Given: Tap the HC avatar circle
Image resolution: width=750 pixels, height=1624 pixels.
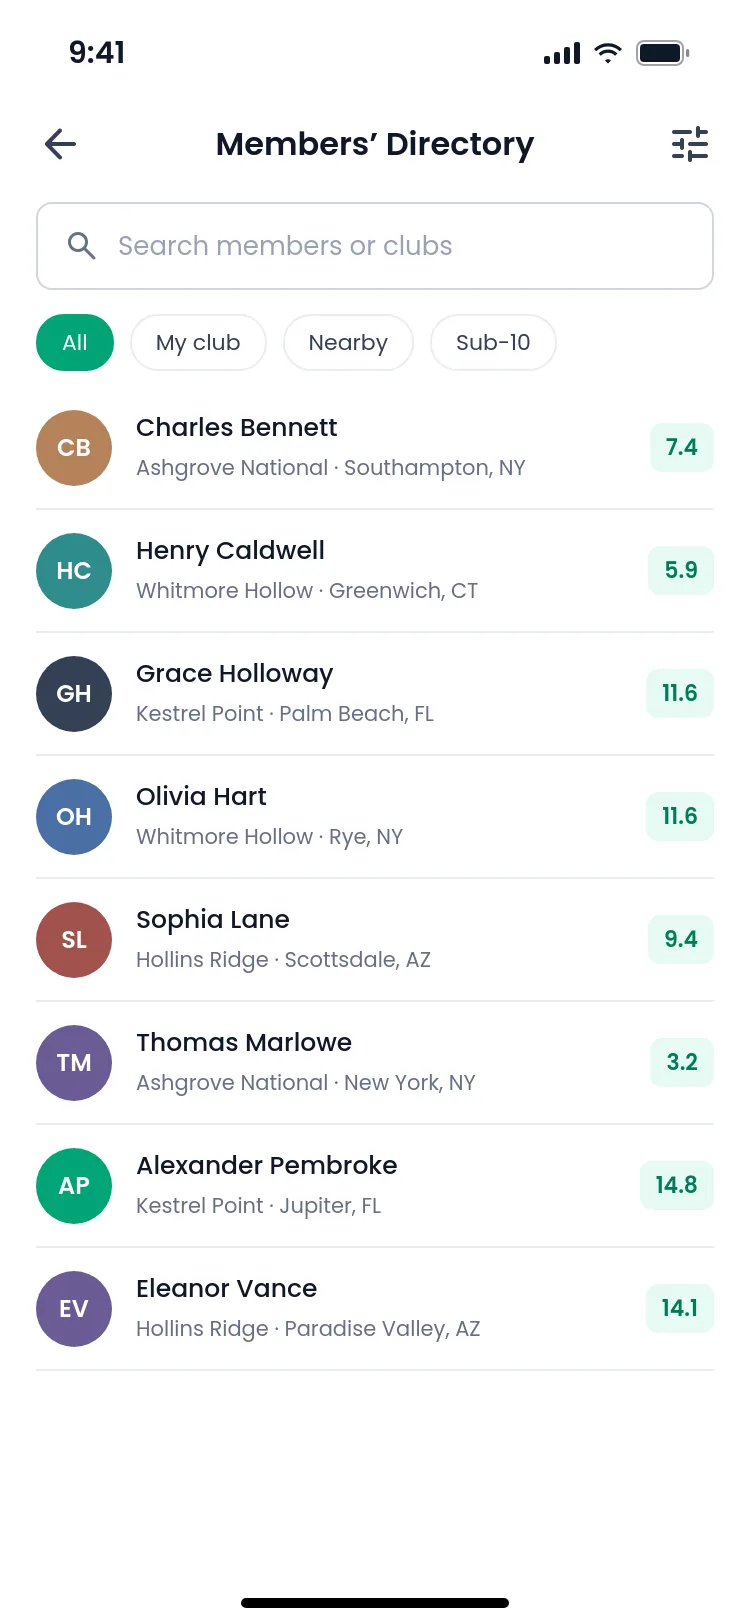Looking at the screenshot, I should (74, 571).
